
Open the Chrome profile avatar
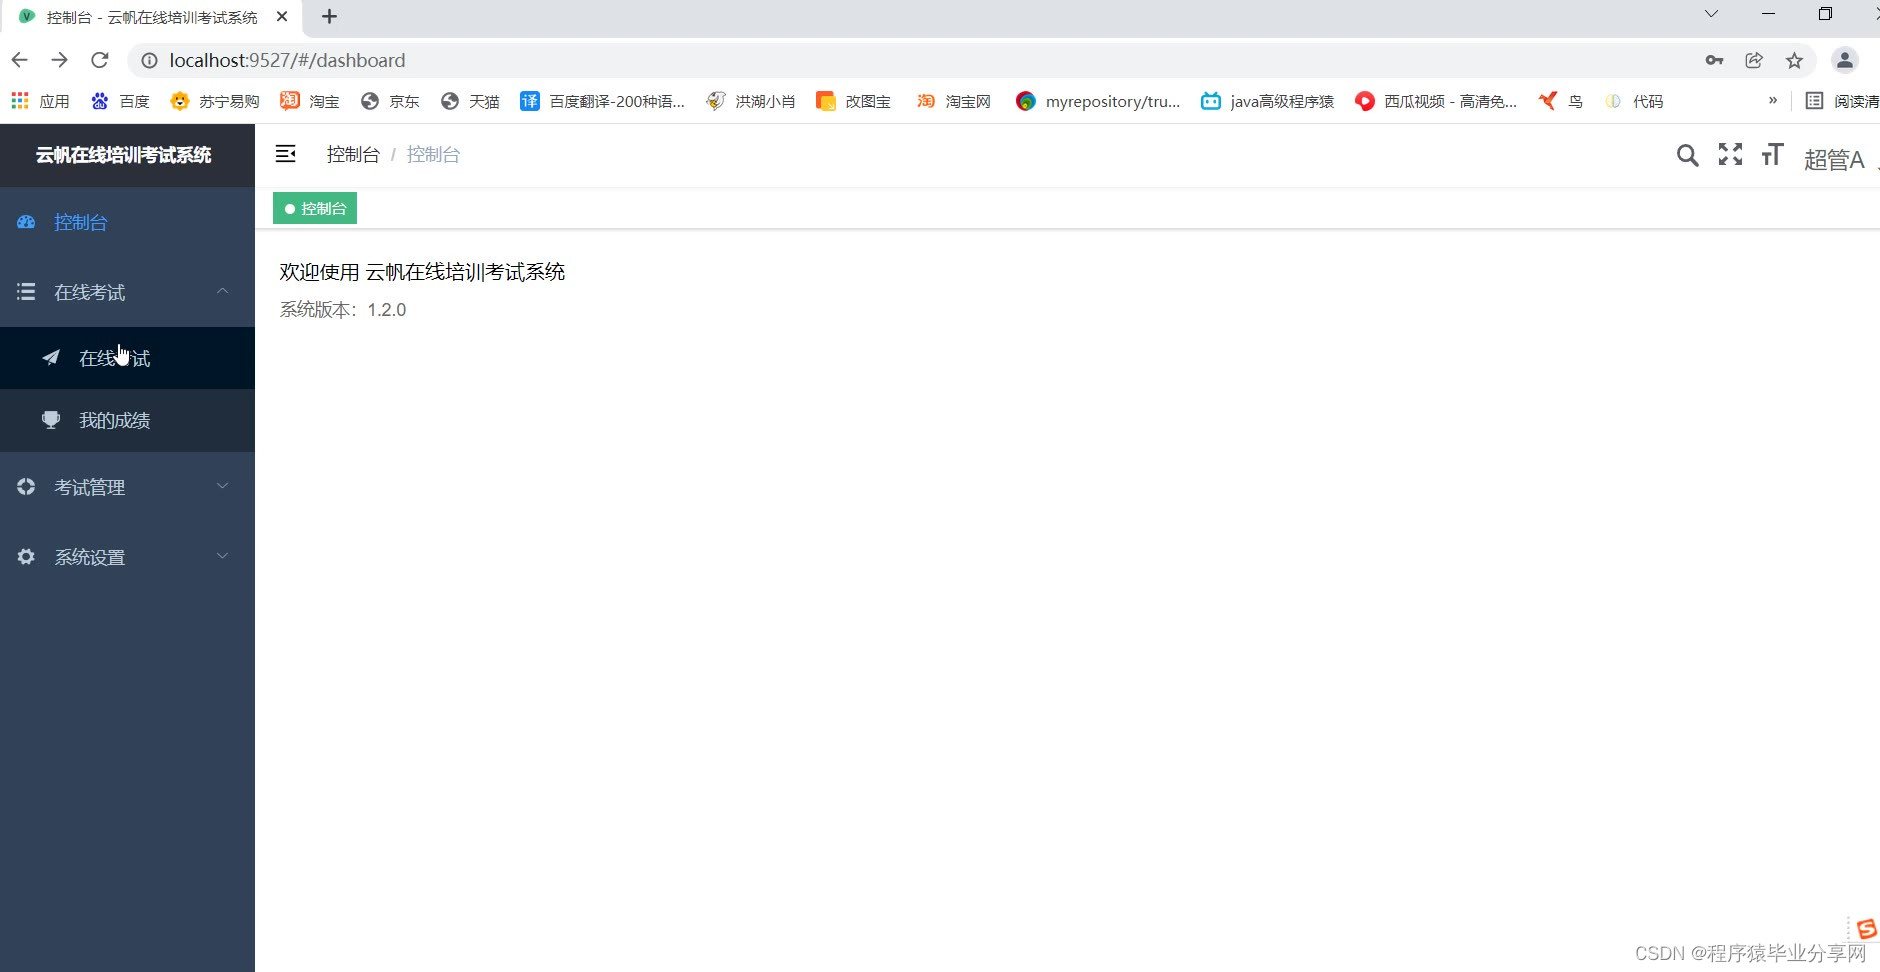point(1845,60)
